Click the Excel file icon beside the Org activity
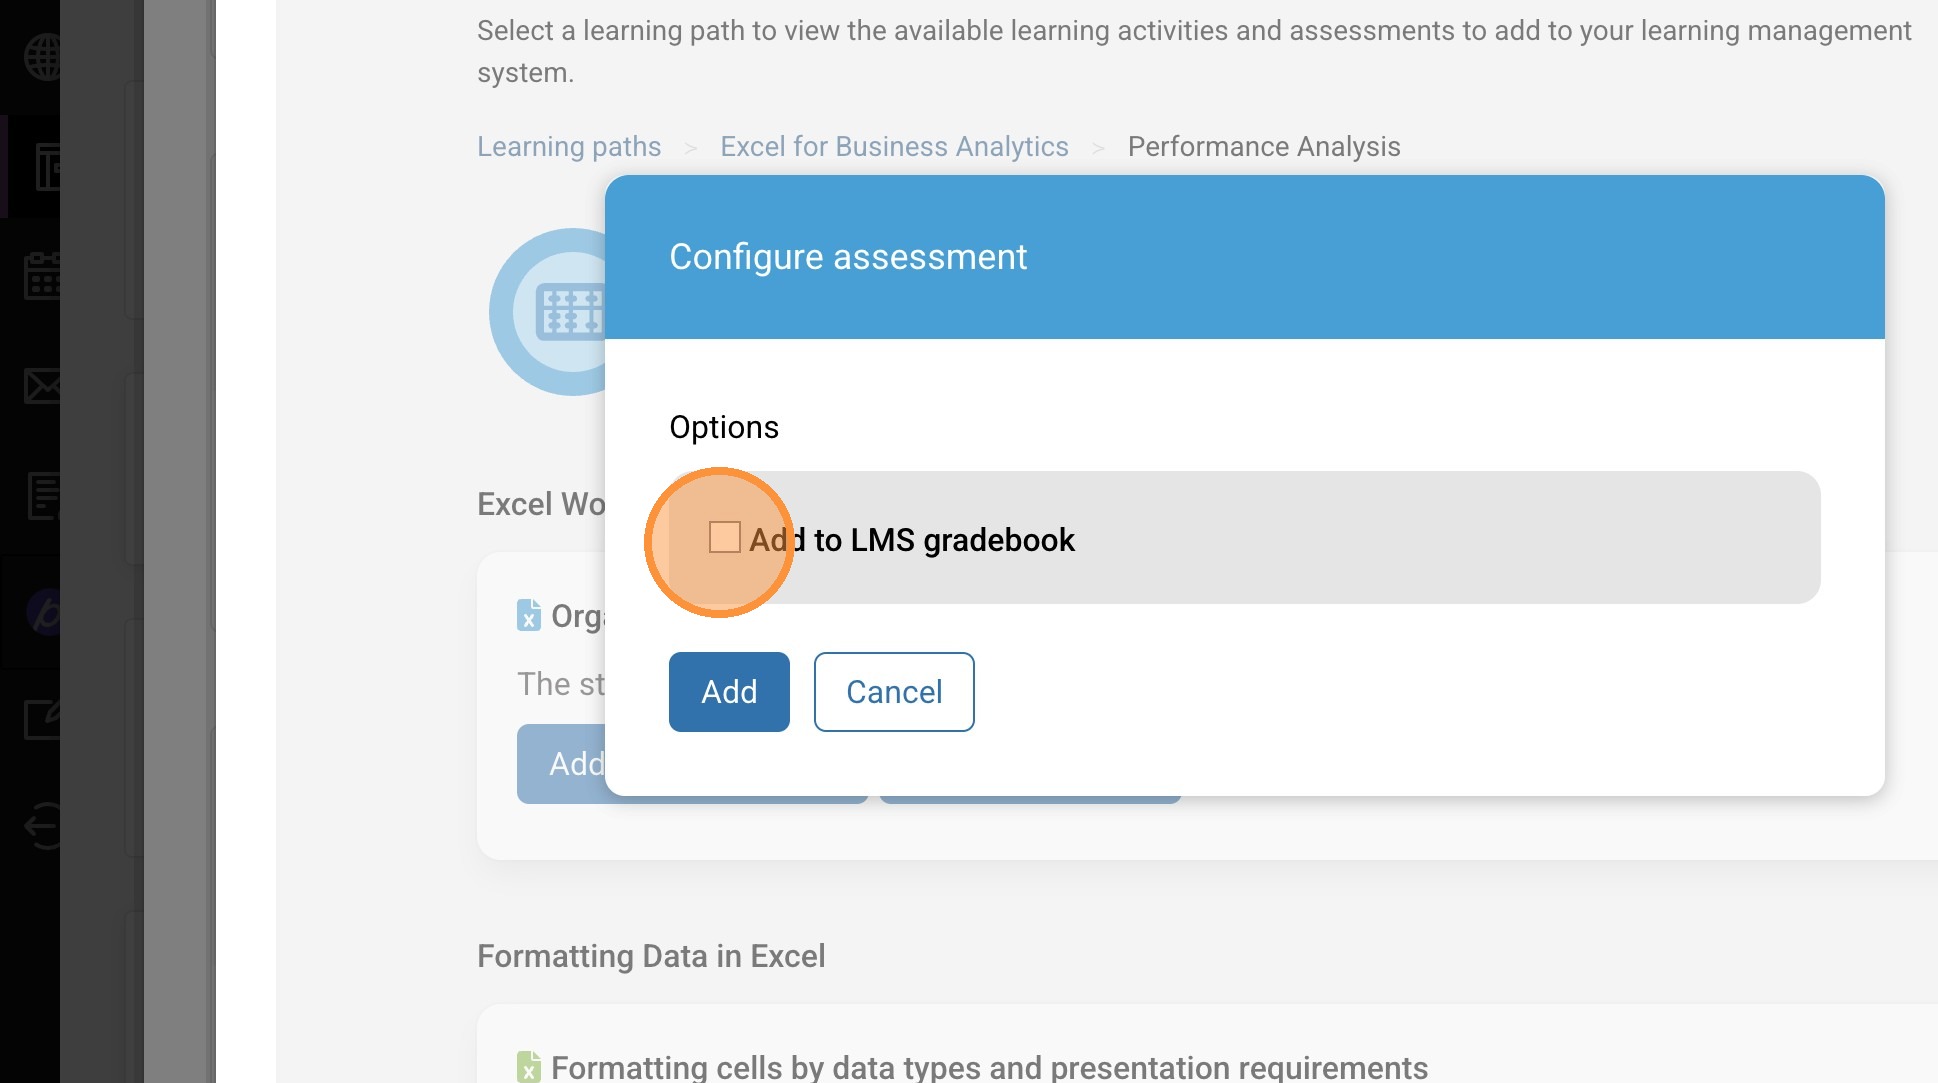1938x1083 pixels. click(528, 616)
